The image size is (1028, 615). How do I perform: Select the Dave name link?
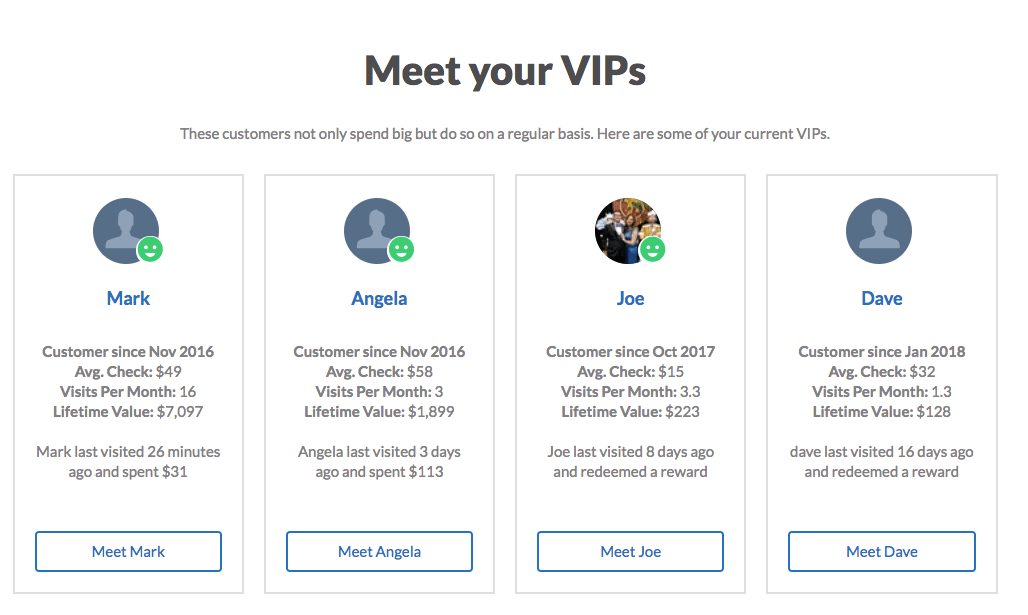pyautogui.click(x=881, y=298)
